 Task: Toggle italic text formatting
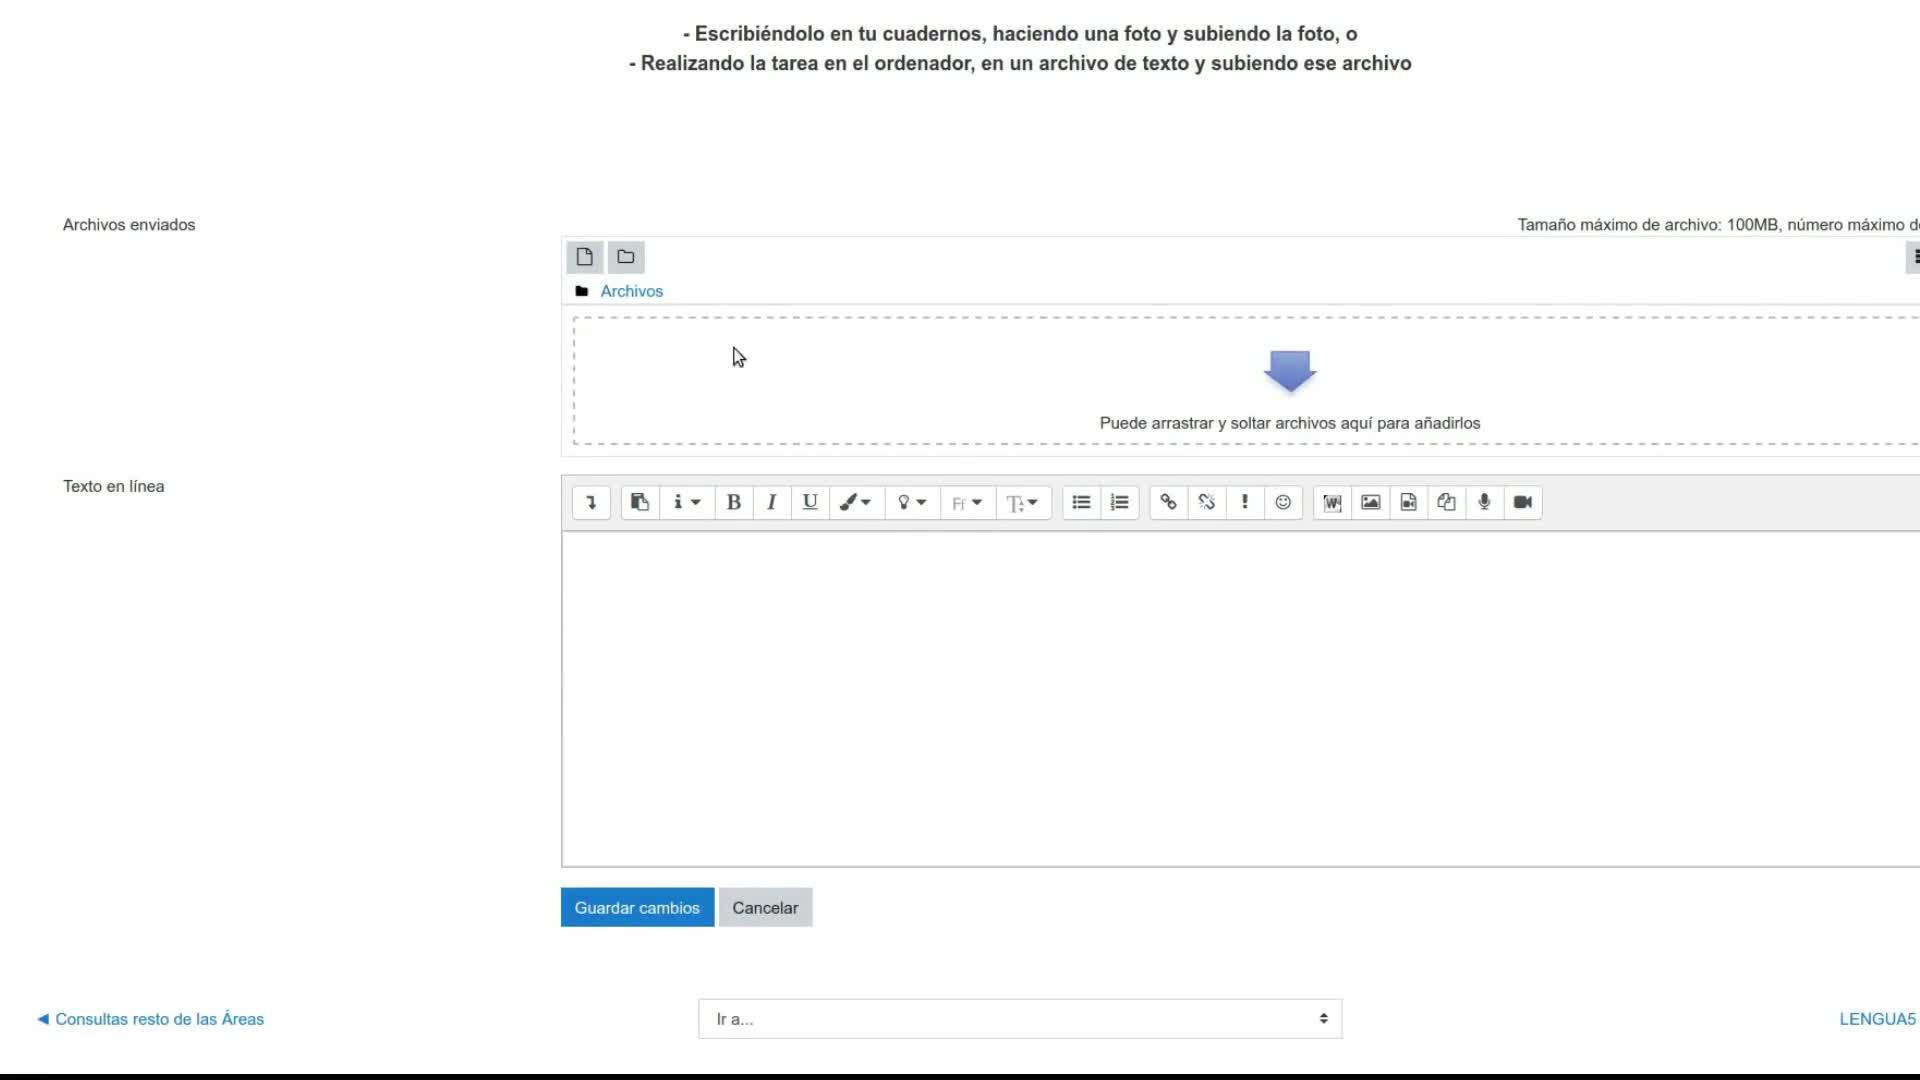(x=771, y=502)
